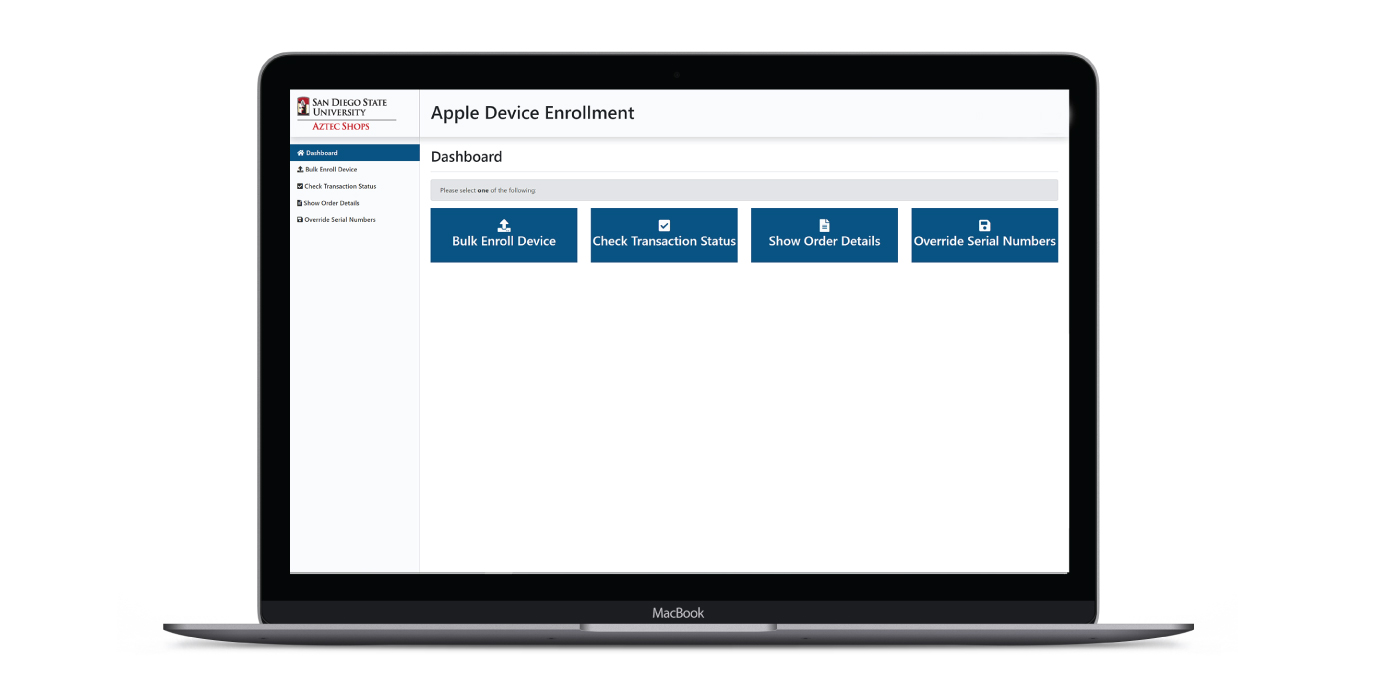
Task: Click the upload icon next to sidebar Bulk Enroll Device
Action: tap(300, 170)
